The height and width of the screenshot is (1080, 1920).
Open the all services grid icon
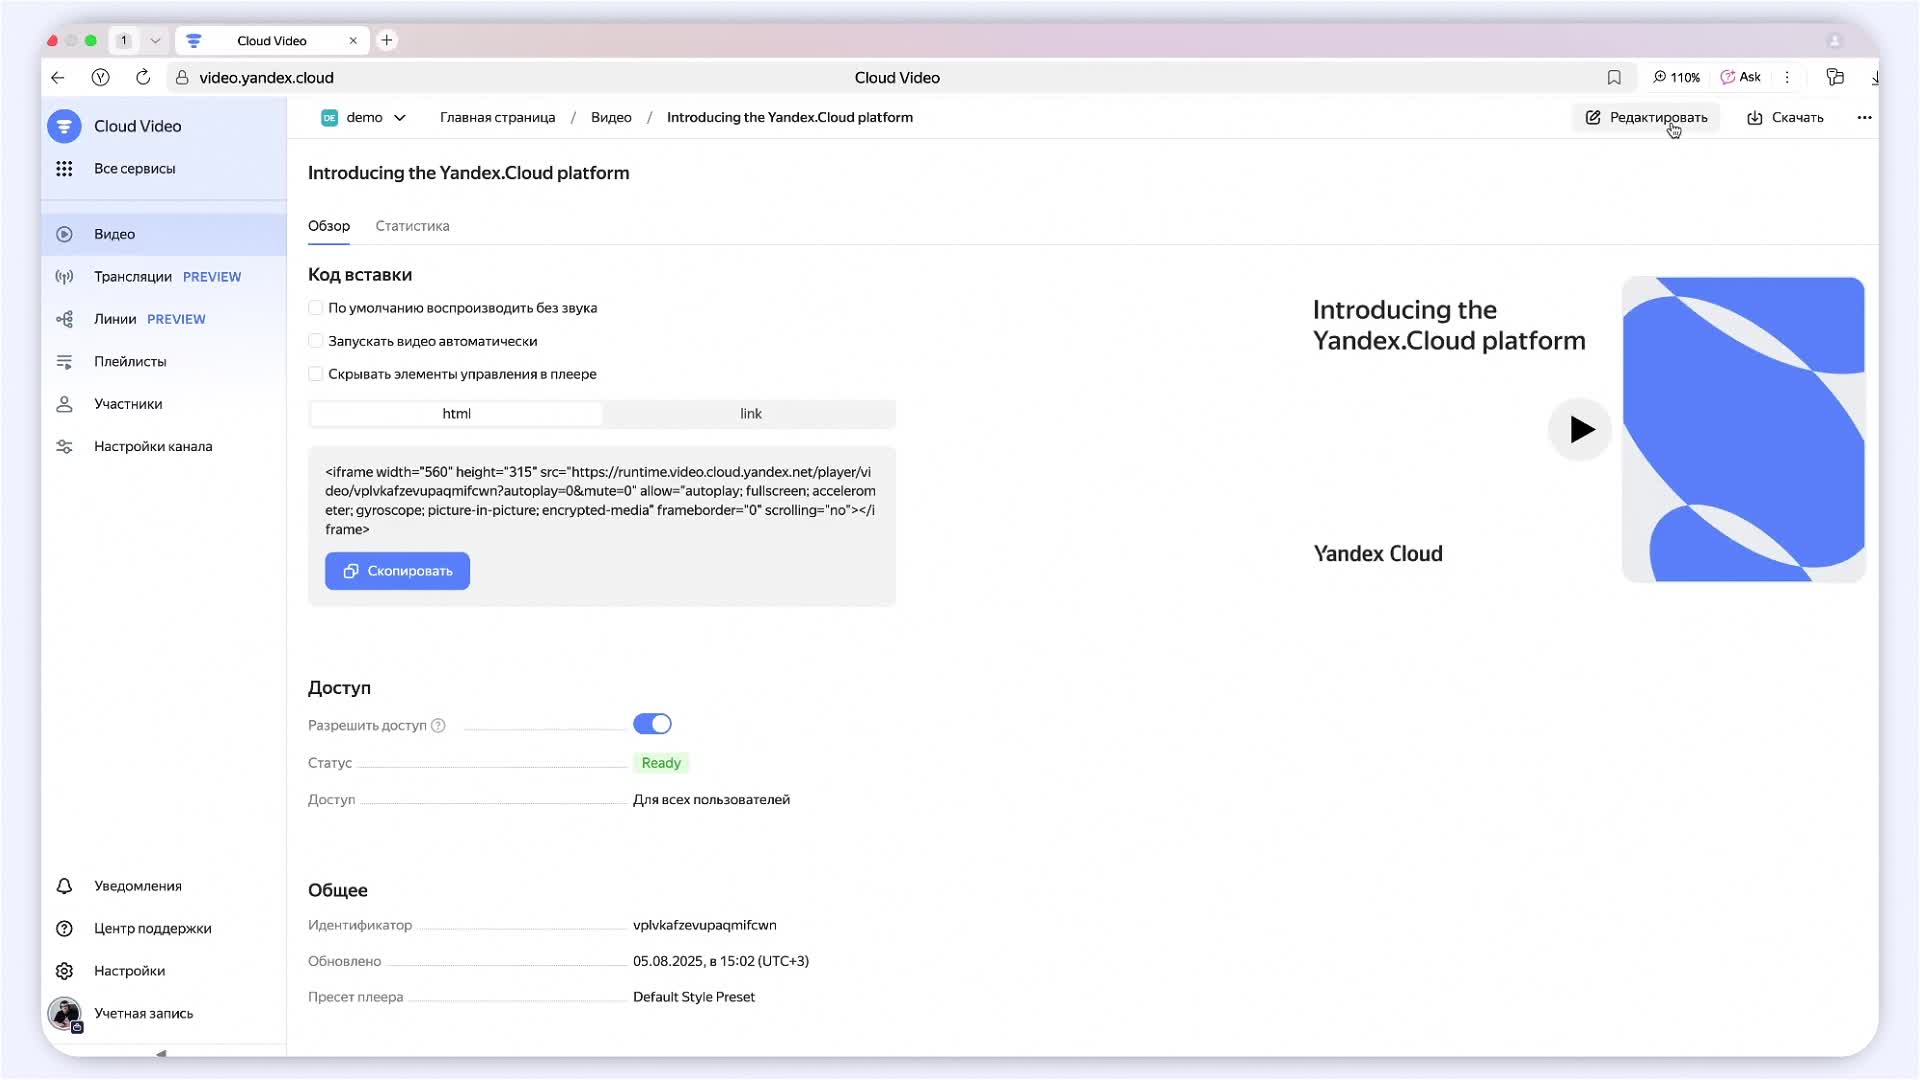pos(64,169)
